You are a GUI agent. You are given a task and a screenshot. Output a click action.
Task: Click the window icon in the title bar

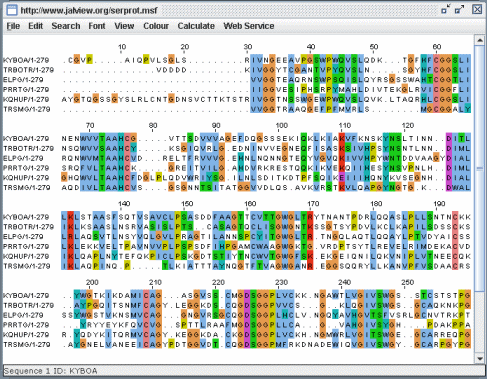[x=12, y=10]
